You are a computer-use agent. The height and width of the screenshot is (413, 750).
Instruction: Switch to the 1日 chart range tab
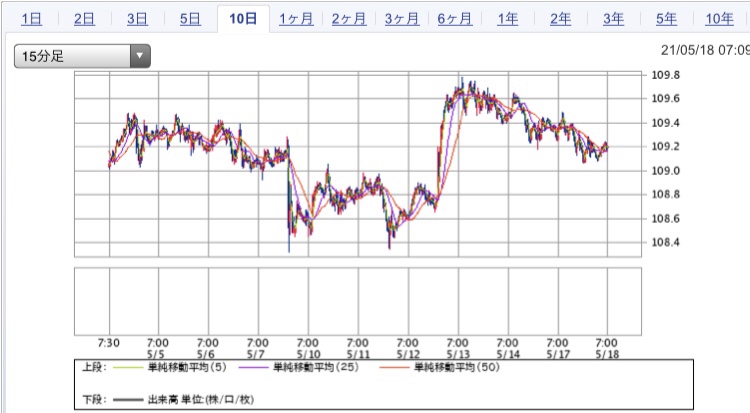point(32,19)
